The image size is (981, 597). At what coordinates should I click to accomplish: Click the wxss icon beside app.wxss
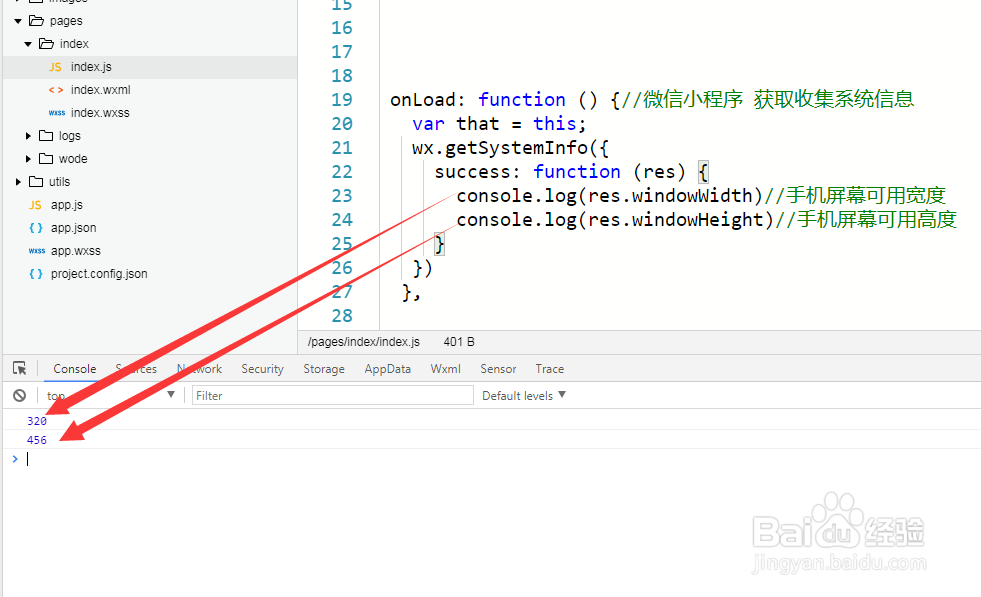point(36,251)
